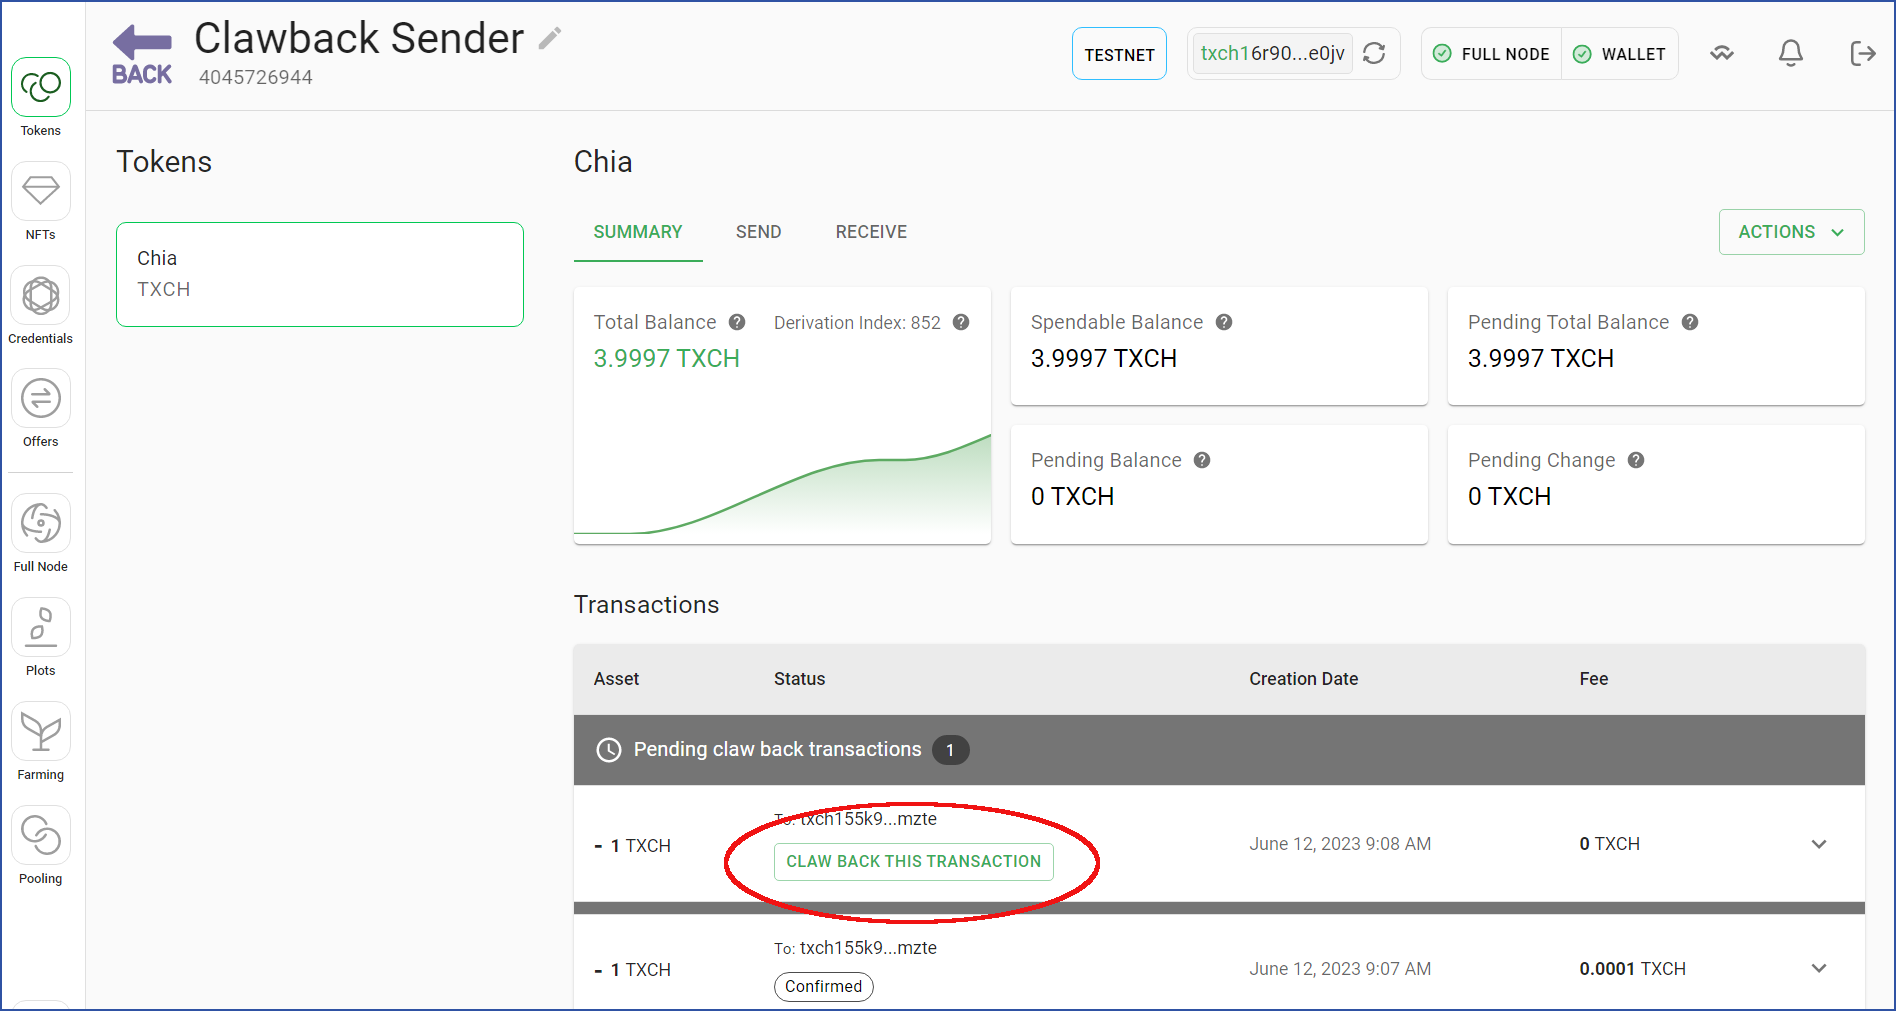
Task: Open the Tokens sidebar icon
Action: point(41,87)
